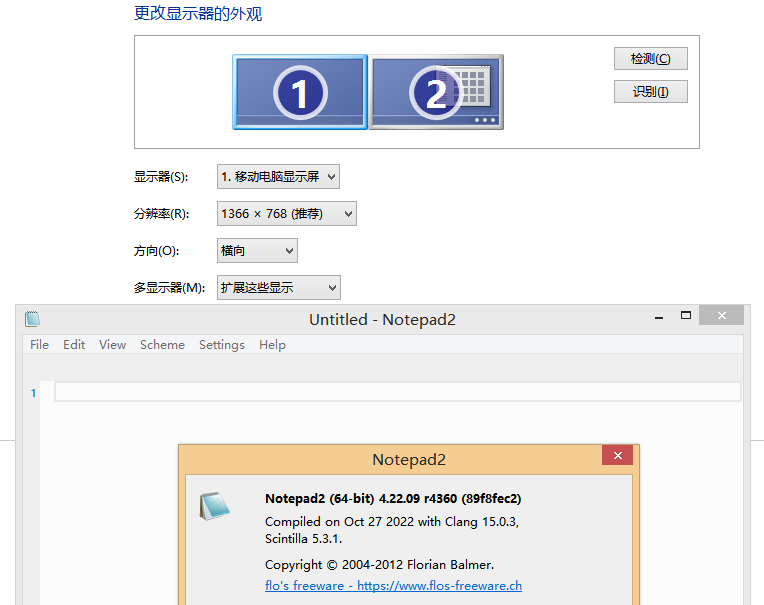Click the Copyright 2004-2012 Florian Balmer text
The image size is (764, 605).
coord(380,565)
